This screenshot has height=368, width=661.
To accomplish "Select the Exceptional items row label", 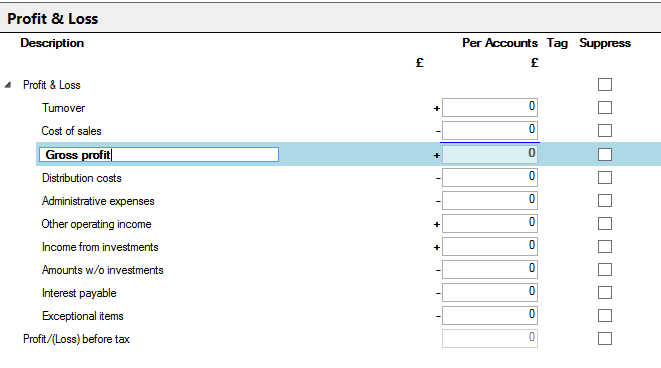I will (x=83, y=316).
